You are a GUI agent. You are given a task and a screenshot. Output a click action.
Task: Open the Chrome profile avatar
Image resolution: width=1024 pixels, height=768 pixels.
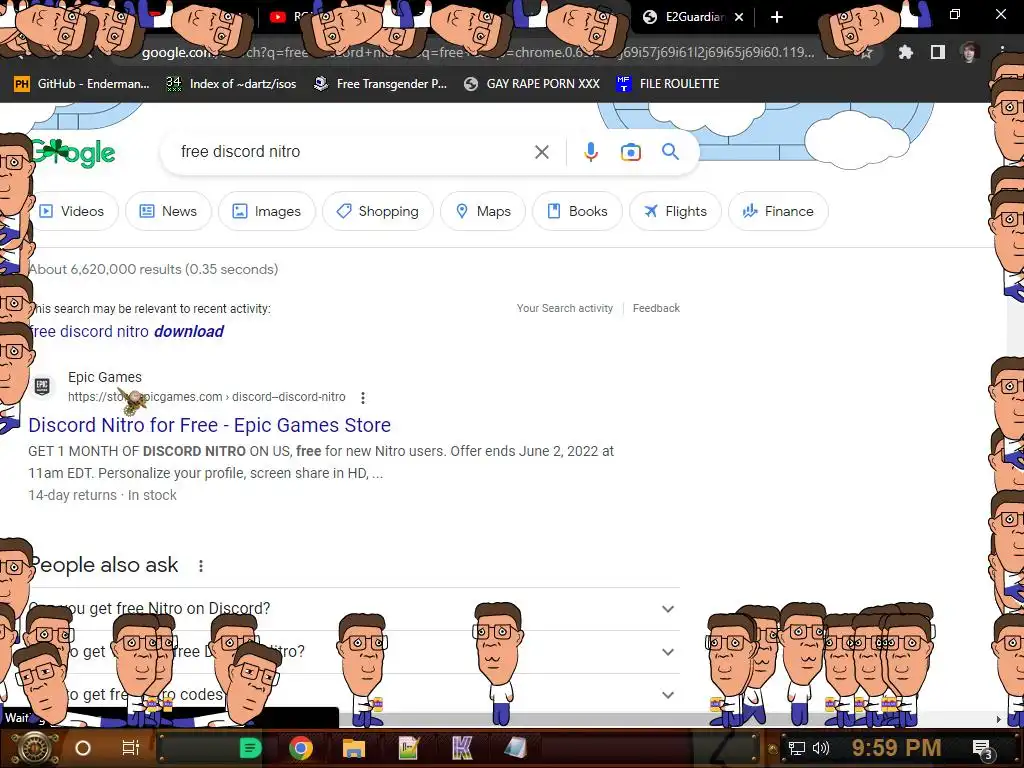(x=969, y=52)
